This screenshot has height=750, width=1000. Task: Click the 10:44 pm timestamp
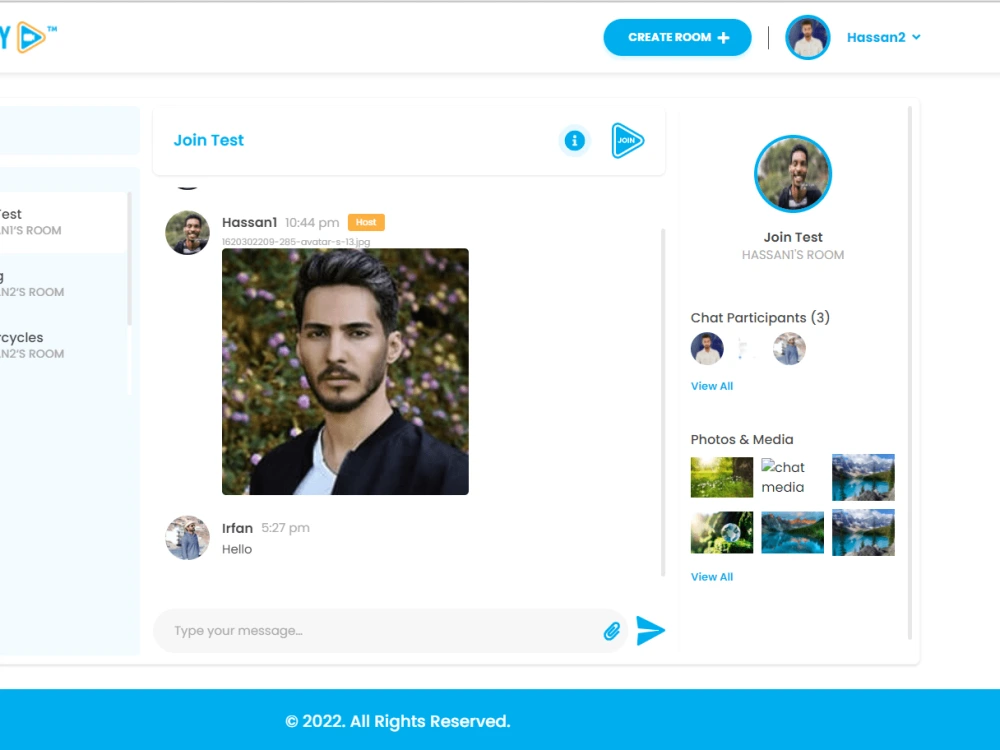click(312, 223)
